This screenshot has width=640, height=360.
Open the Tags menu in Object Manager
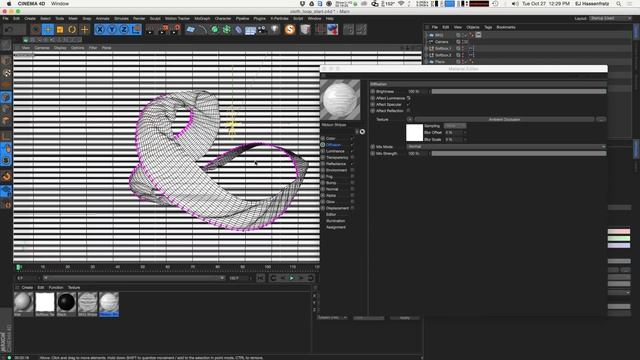point(488,27)
